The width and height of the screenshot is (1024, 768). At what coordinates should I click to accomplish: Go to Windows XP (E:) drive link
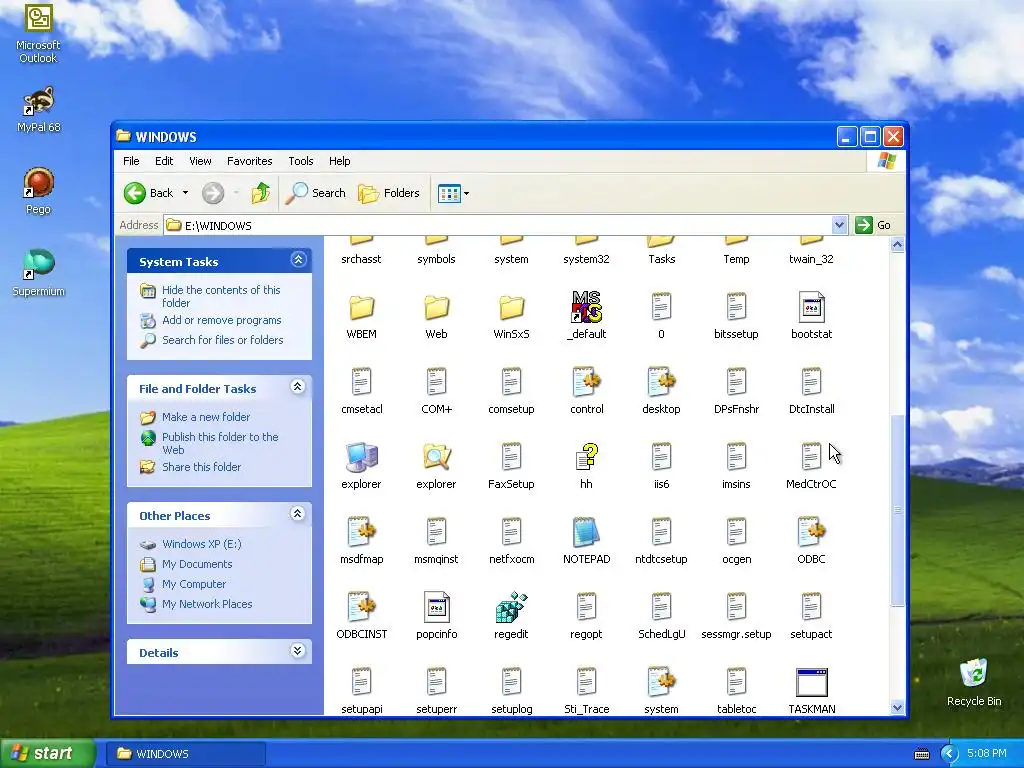[x=202, y=544]
